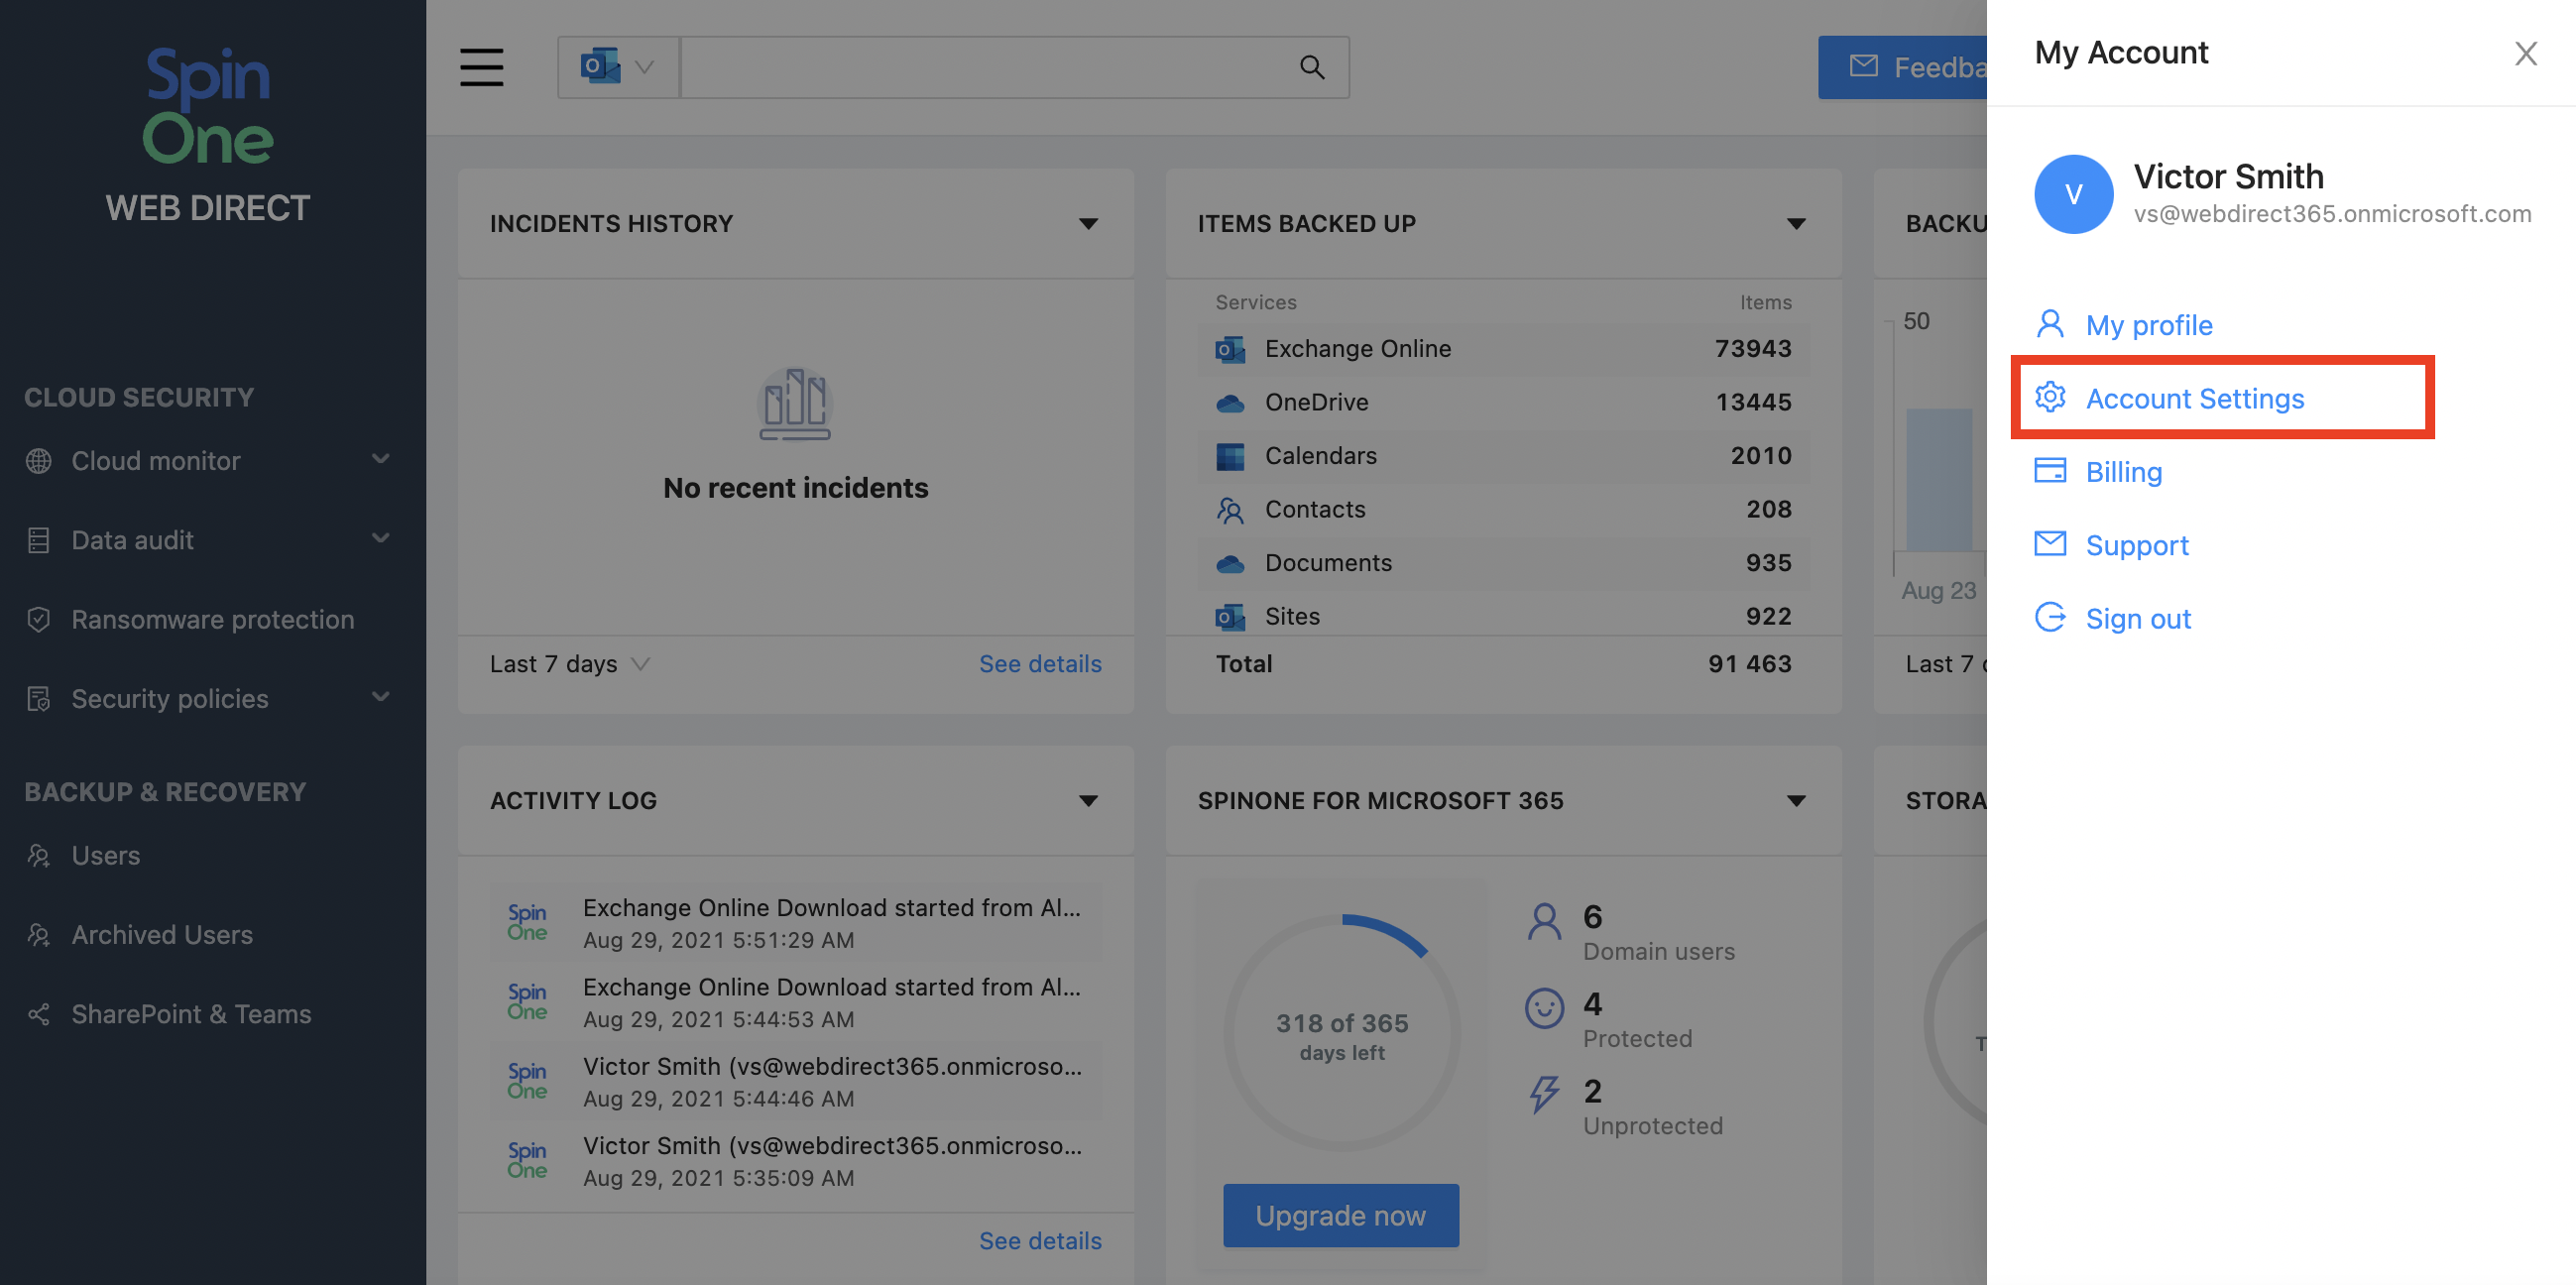The width and height of the screenshot is (2576, 1285).
Task: Close the My Account panel
Action: click(x=2525, y=53)
